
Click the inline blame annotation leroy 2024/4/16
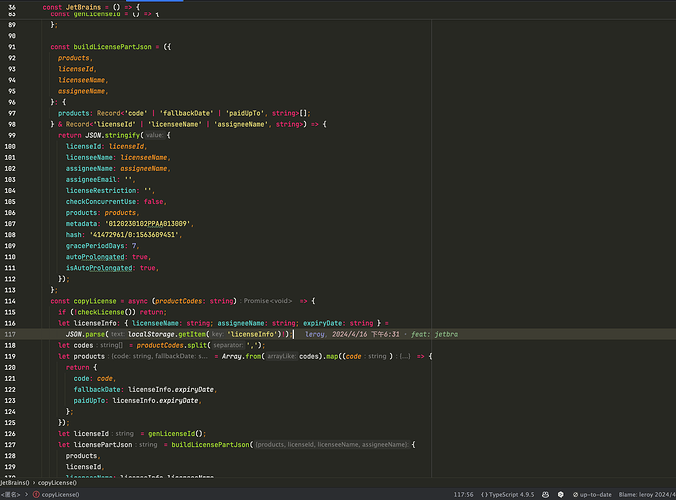(382, 334)
